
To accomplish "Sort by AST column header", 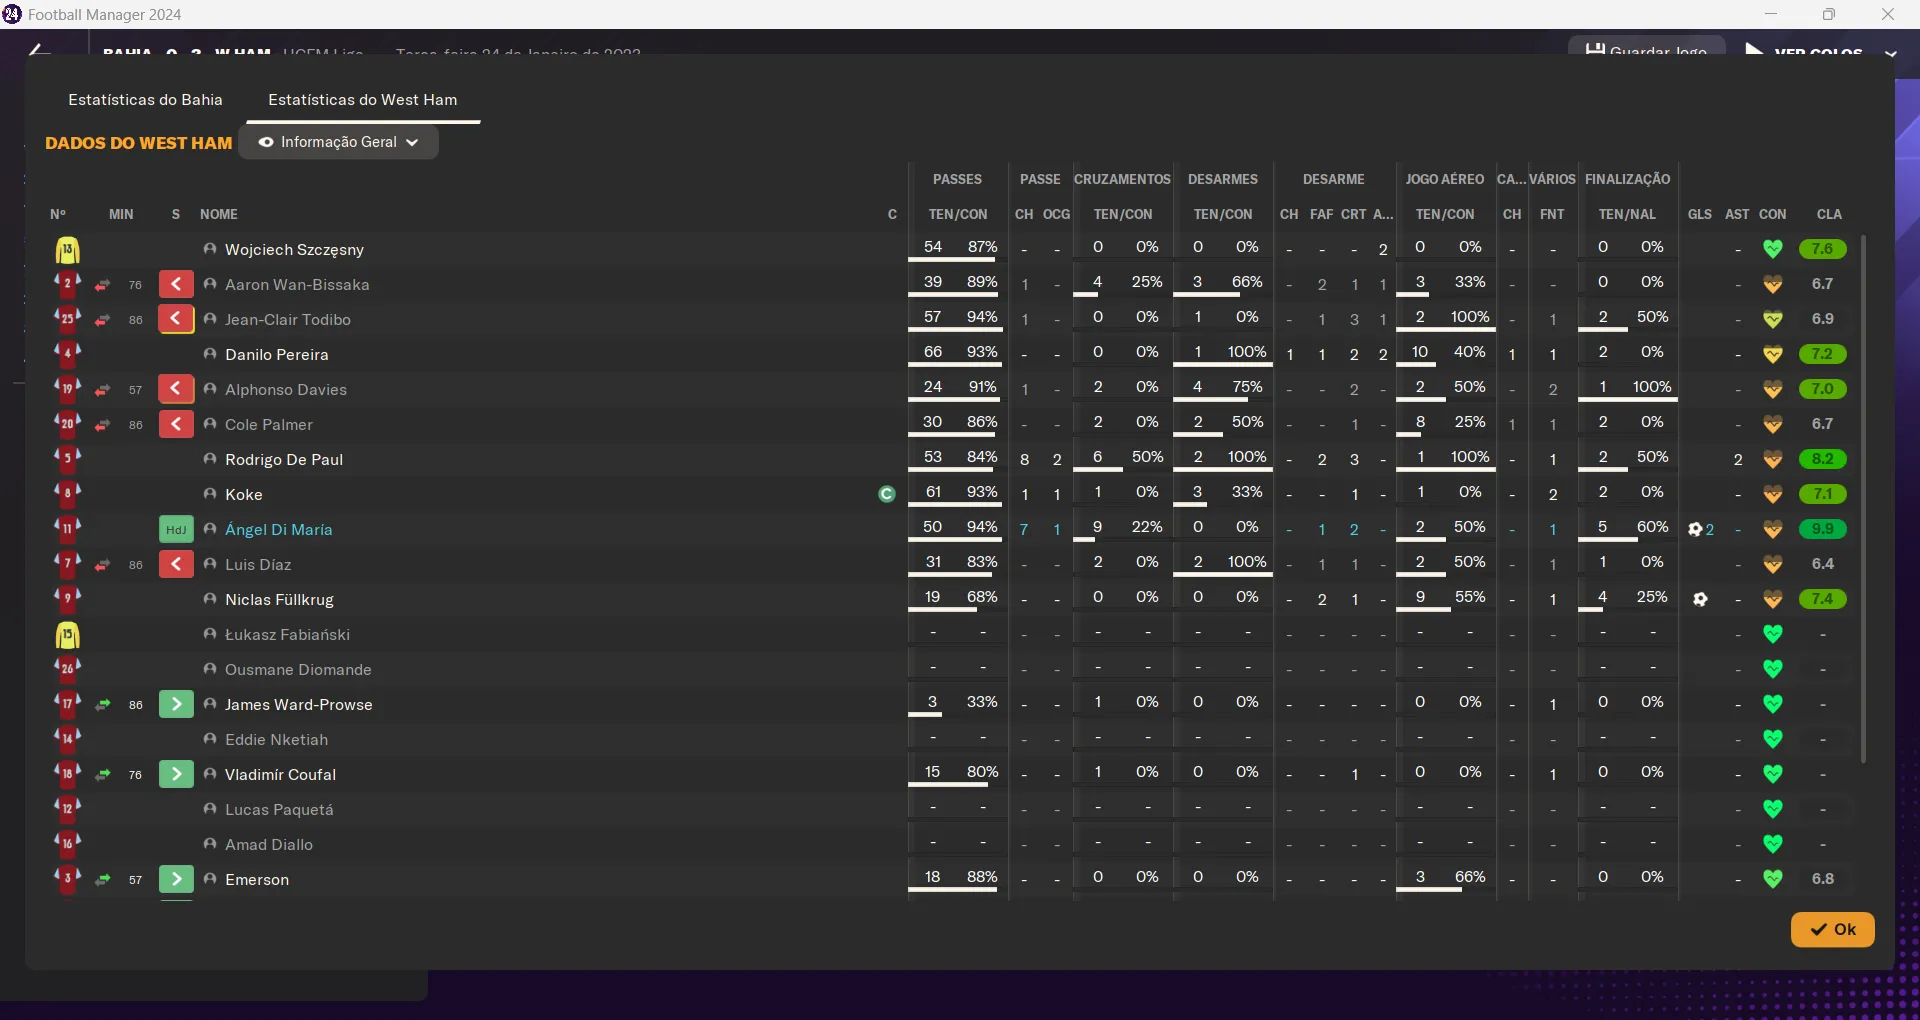I will [x=1738, y=214].
